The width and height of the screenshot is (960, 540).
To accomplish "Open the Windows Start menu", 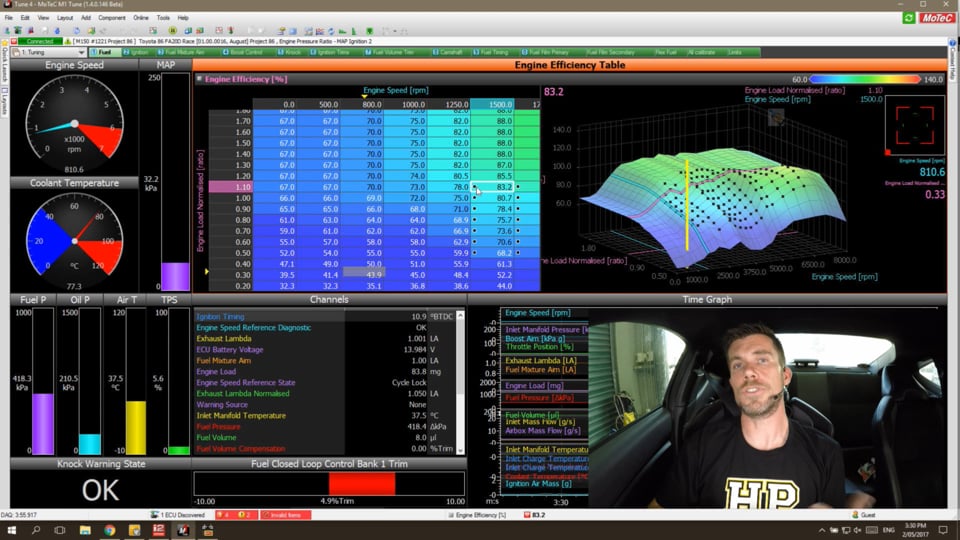I will 11,530.
